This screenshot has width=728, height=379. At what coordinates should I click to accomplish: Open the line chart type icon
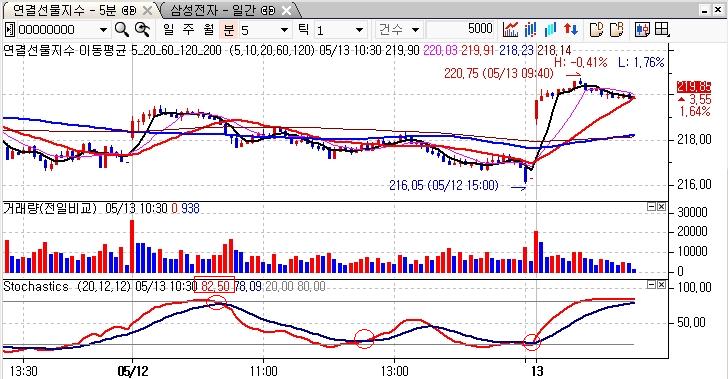point(510,29)
